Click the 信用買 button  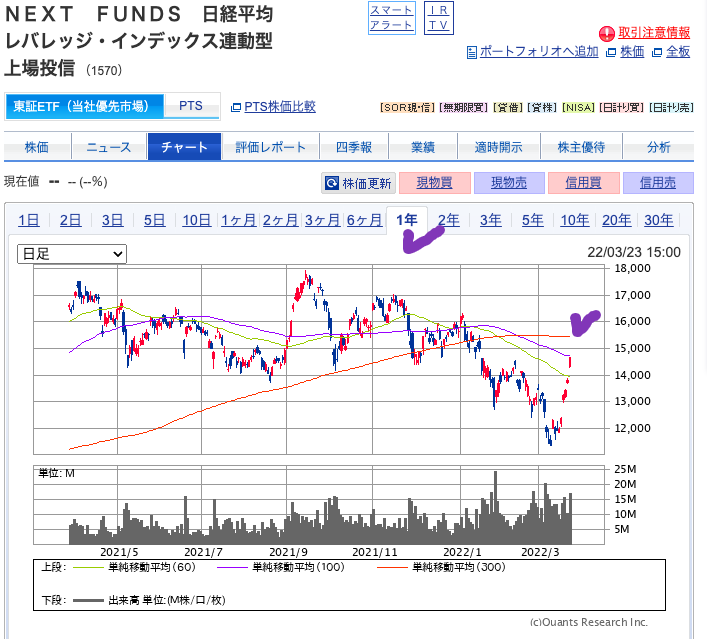coord(583,183)
